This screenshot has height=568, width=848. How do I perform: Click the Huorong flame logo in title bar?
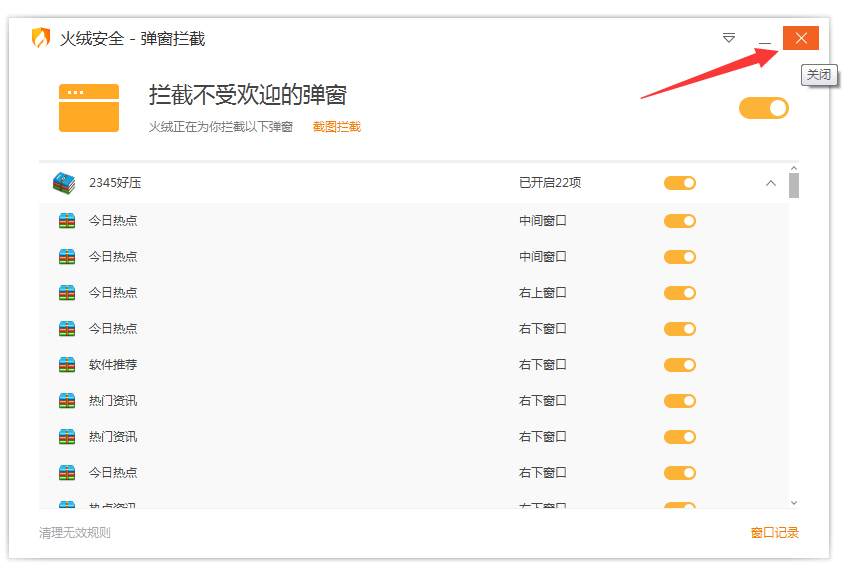click(41, 38)
